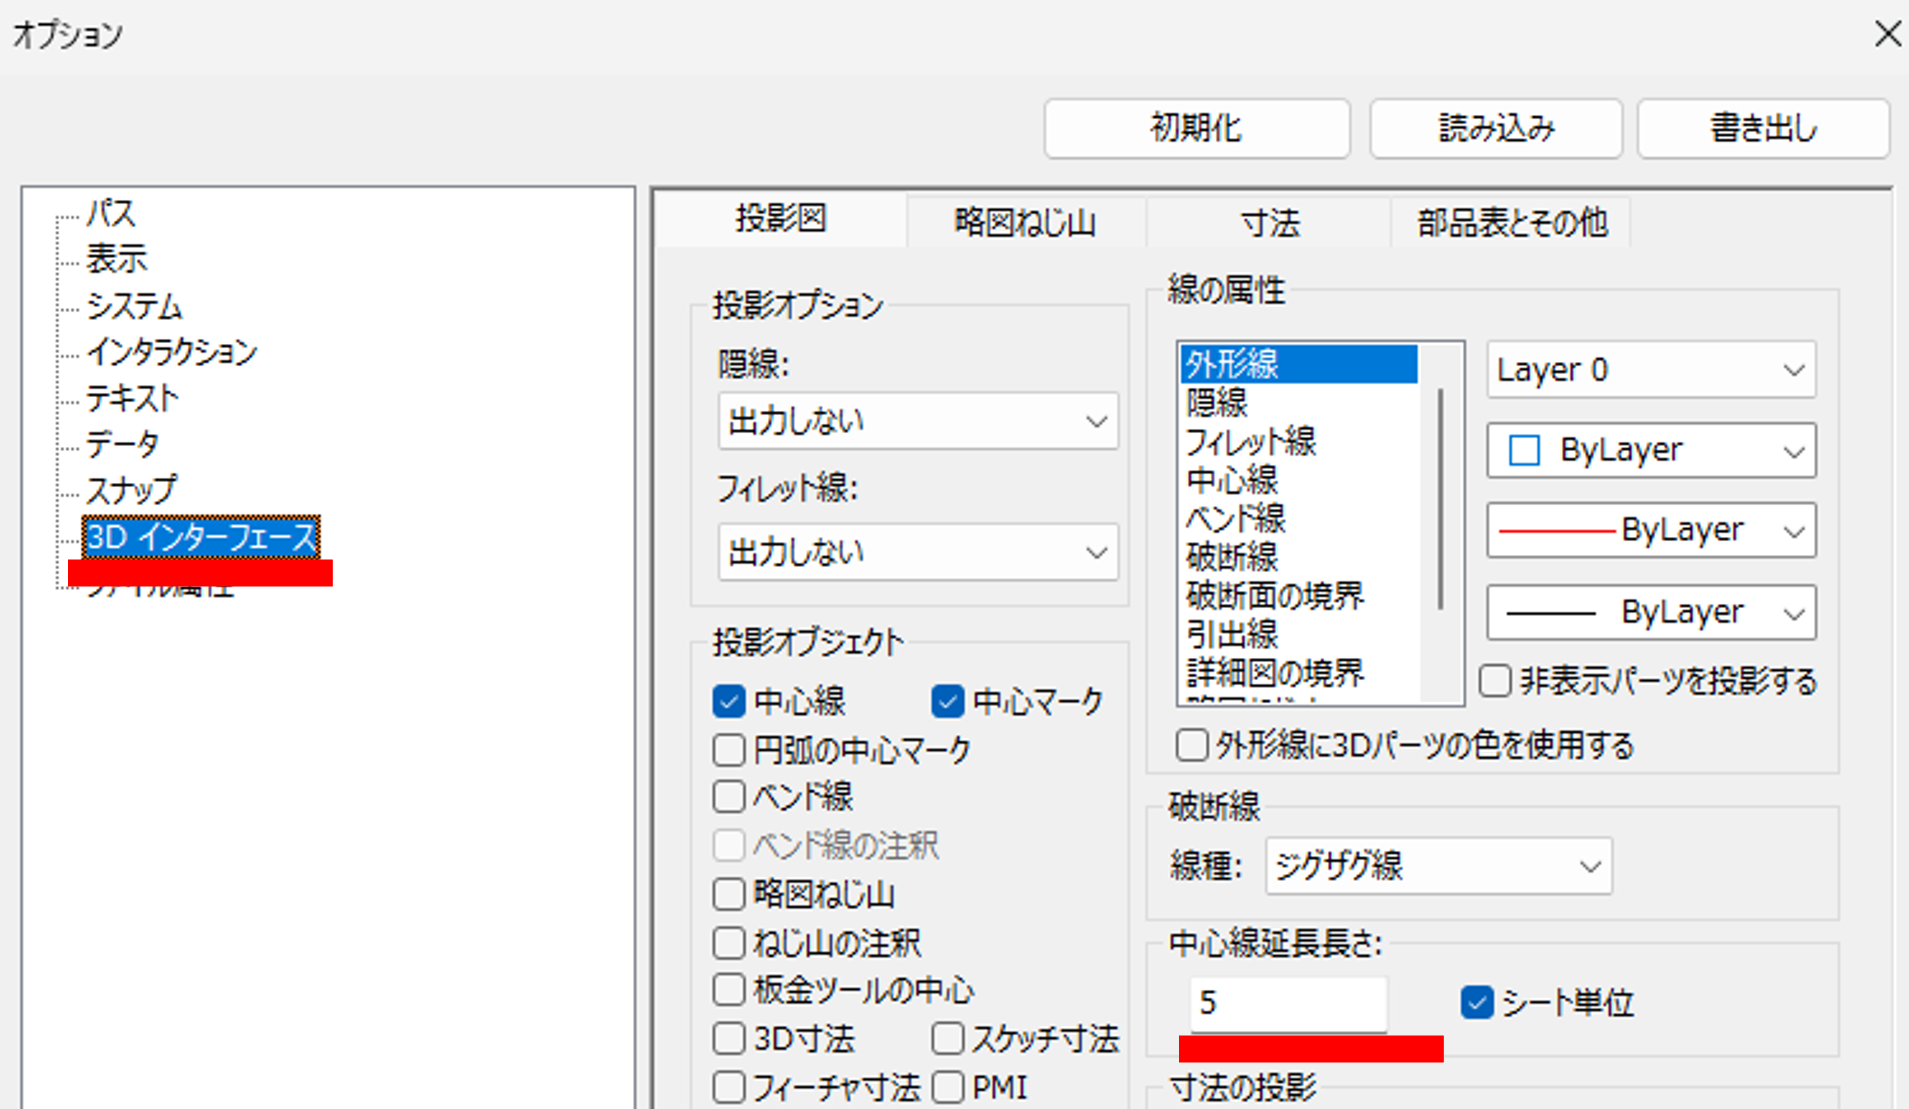1909x1109 pixels.
Task: Open the 破断線 線種 ジグザグ線 dropdown
Action: pos(1437,866)
